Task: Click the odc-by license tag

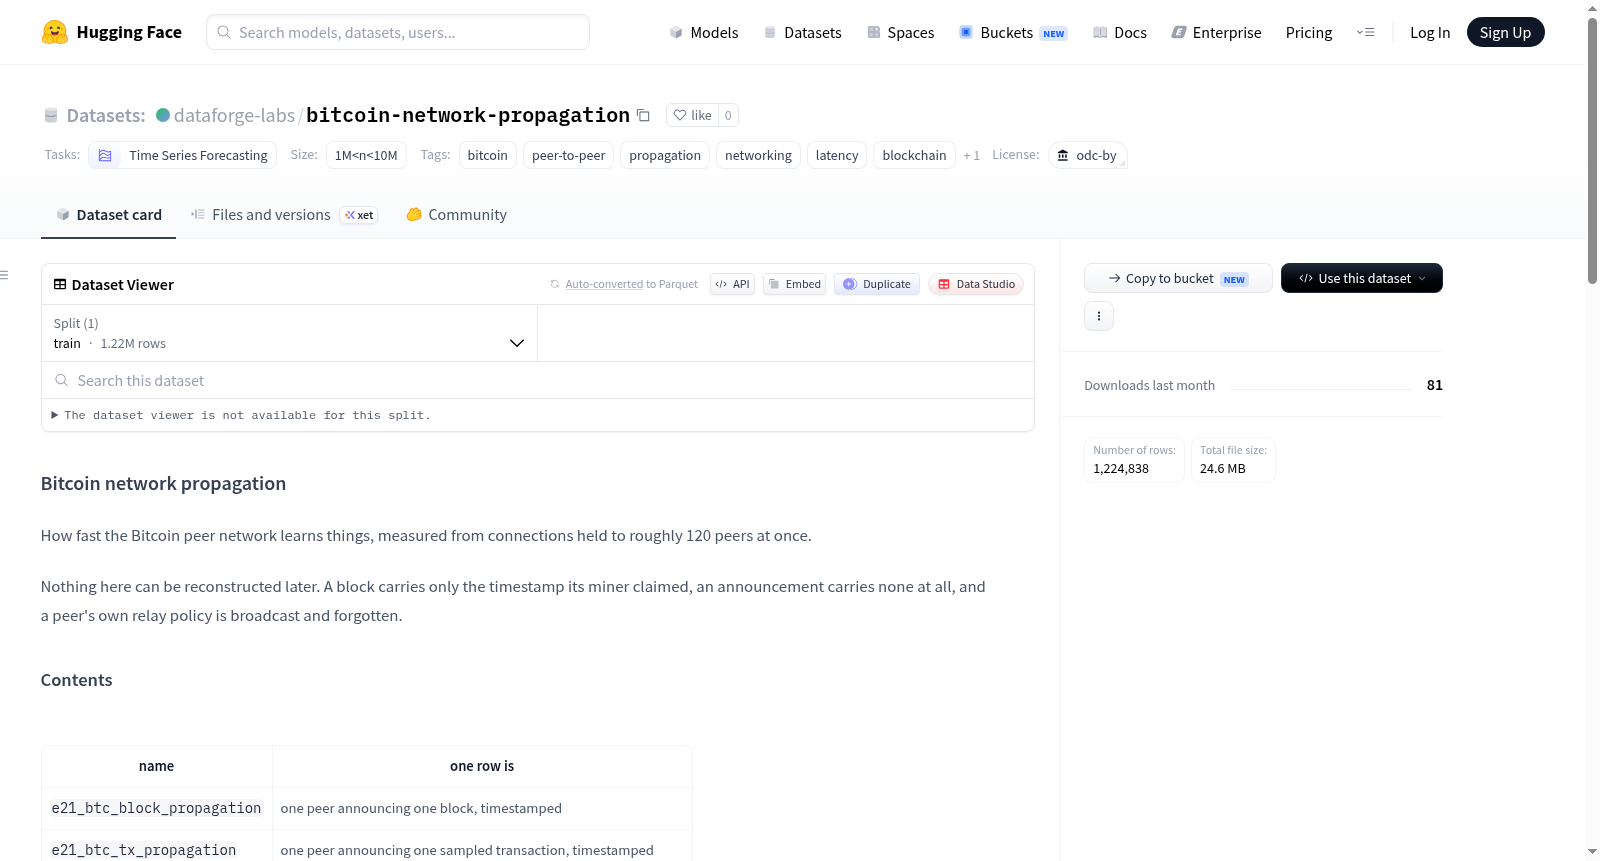Action: tap(1088, 155)
